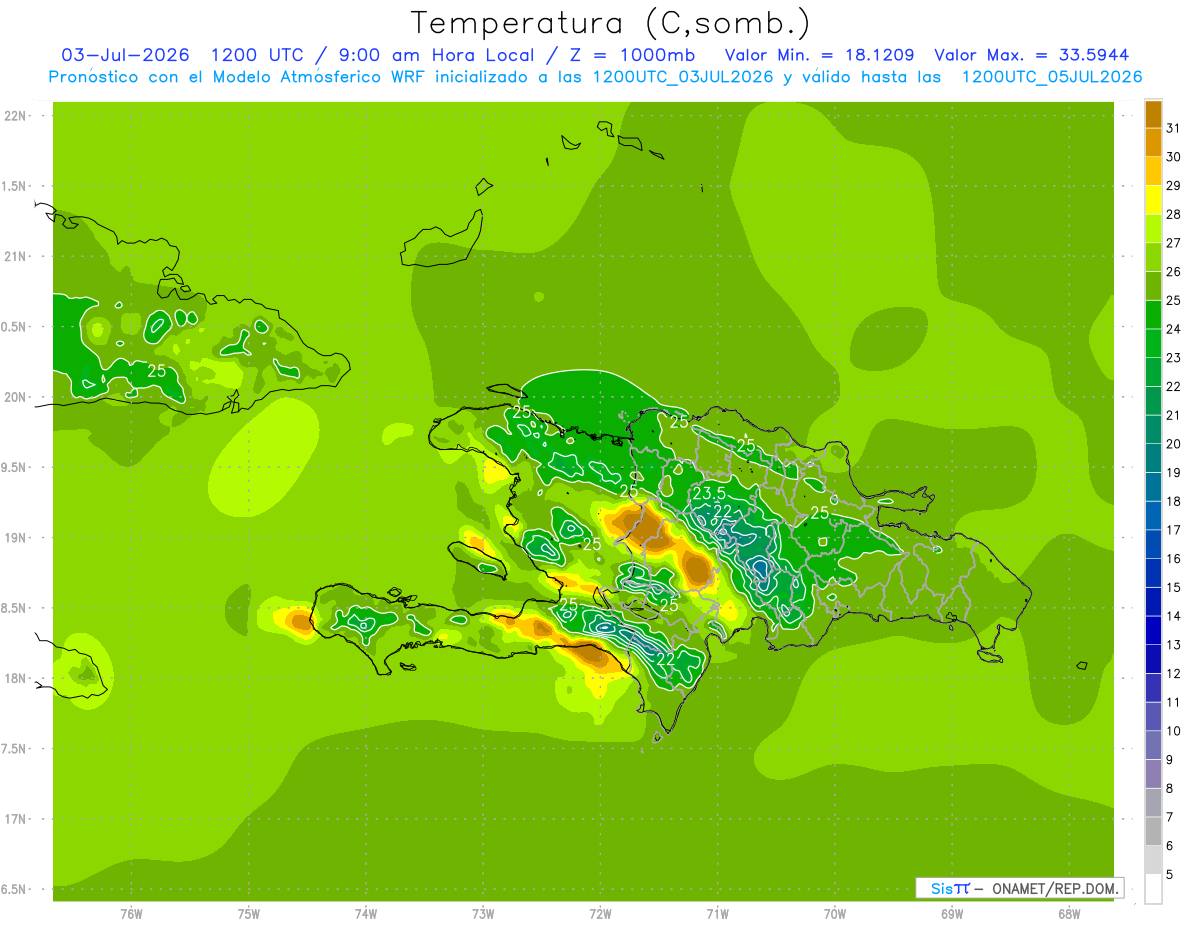1200x927 pixels.
Task: Click the ONAMET/REP.DOM. logo box
Action: 1019,888
